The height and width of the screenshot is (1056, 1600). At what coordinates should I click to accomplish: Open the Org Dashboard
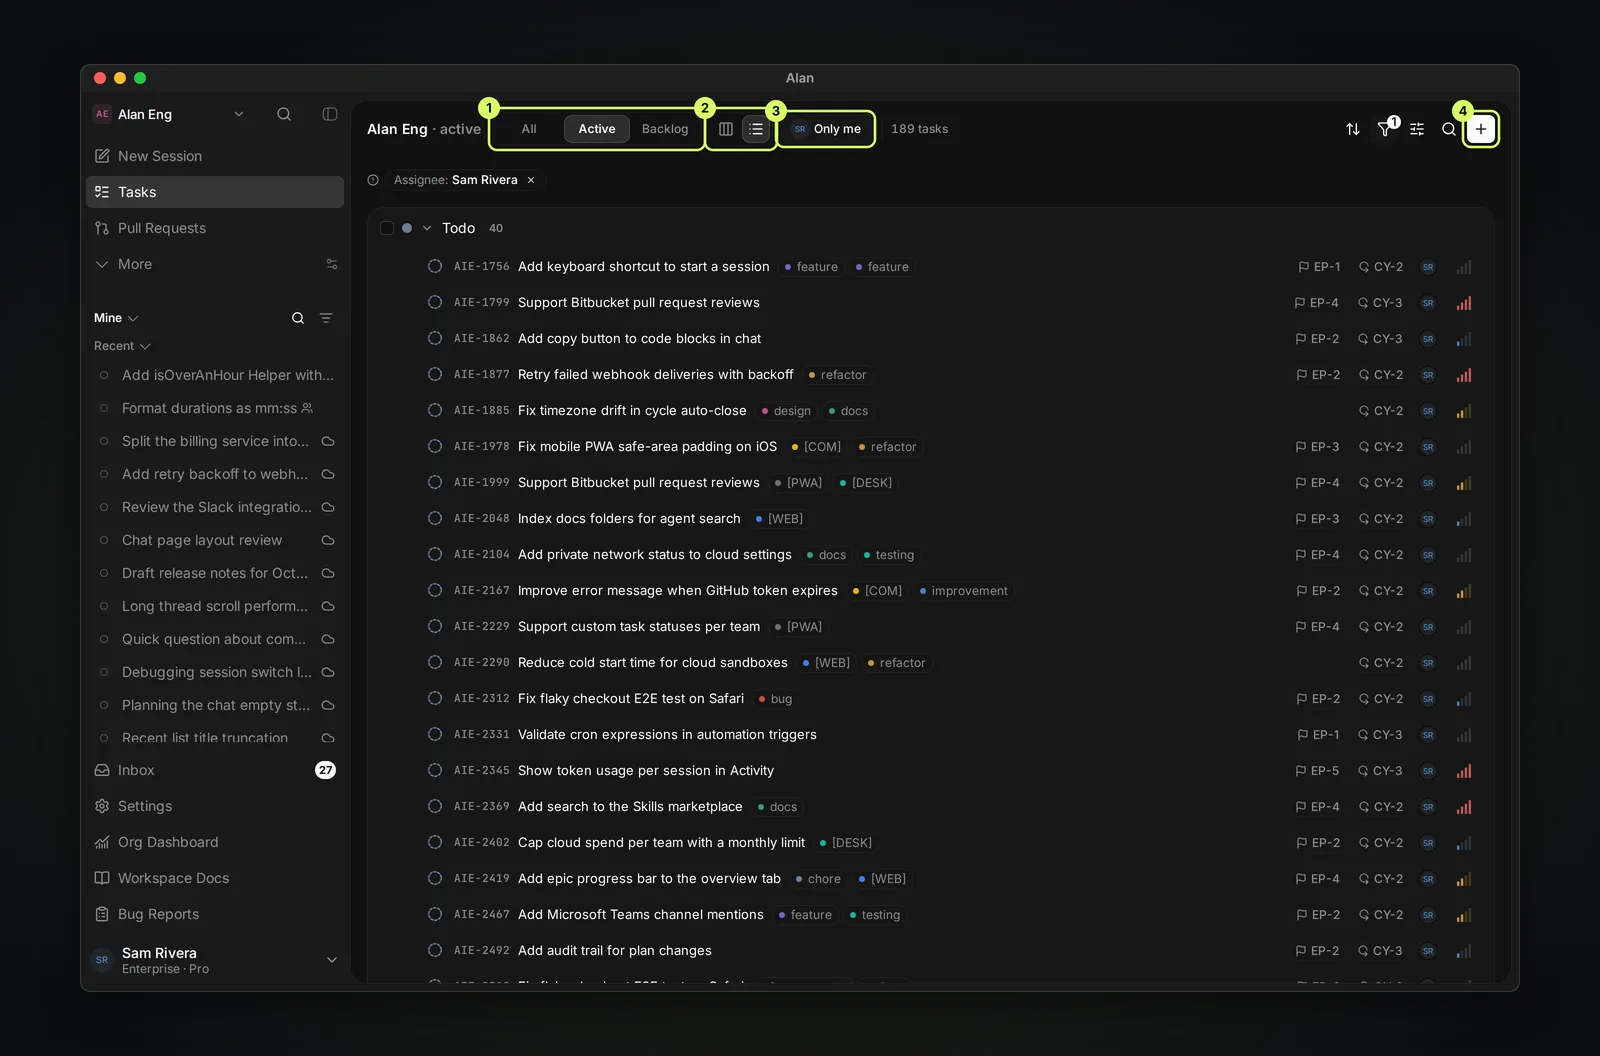(x=215, y=842)
